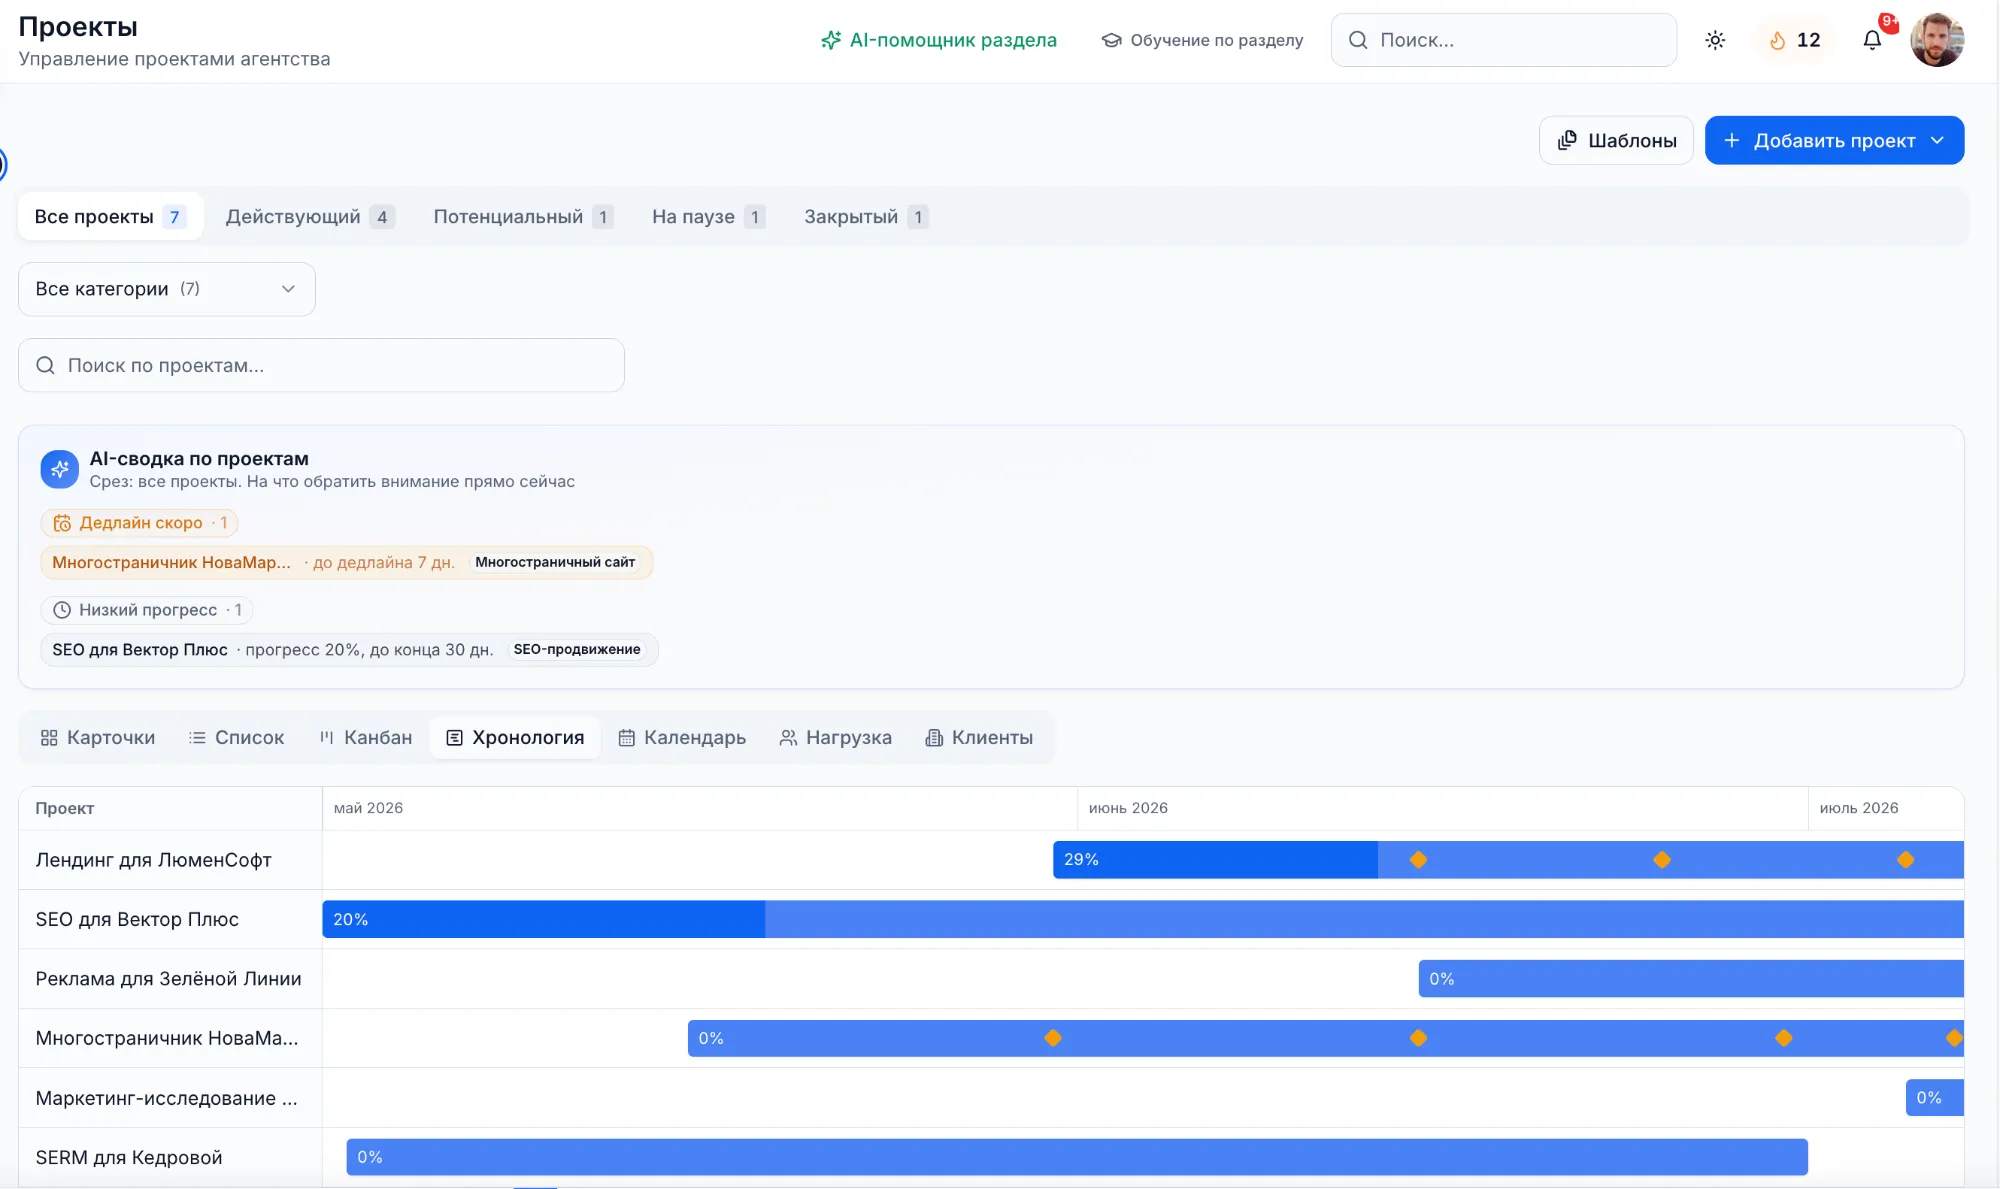Open the Обучение по разделу link
Viewport: 2000px width, 1189px height.
tap(1202, 40)
